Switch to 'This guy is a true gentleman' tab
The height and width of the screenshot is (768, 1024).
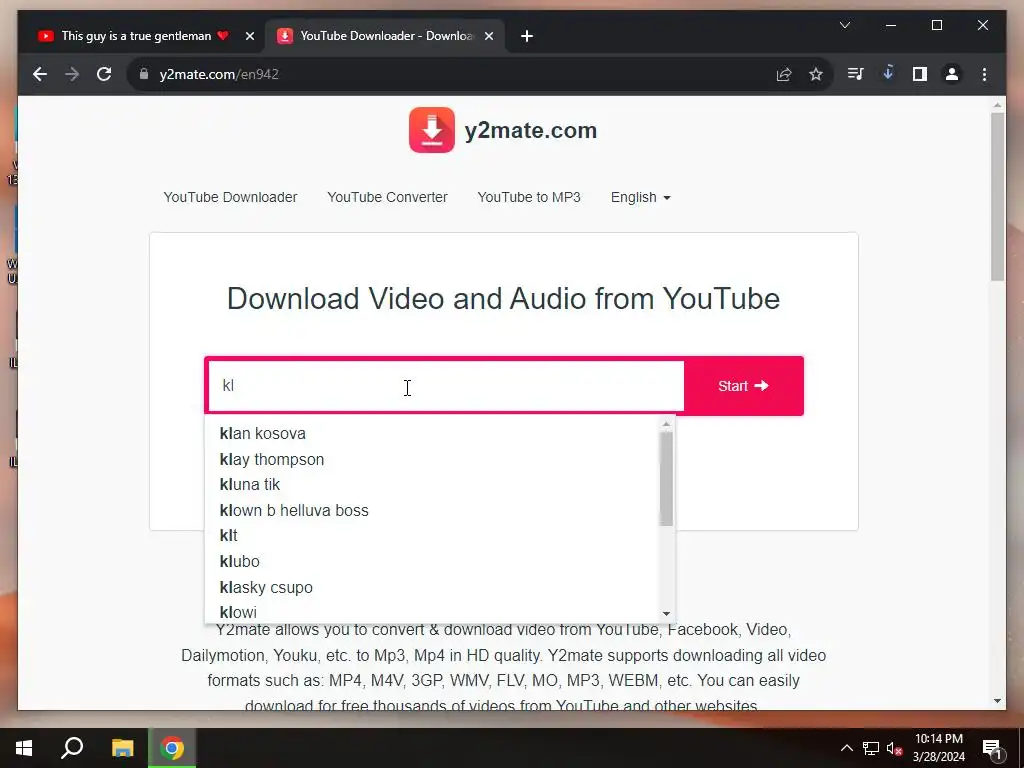[137, 36]
